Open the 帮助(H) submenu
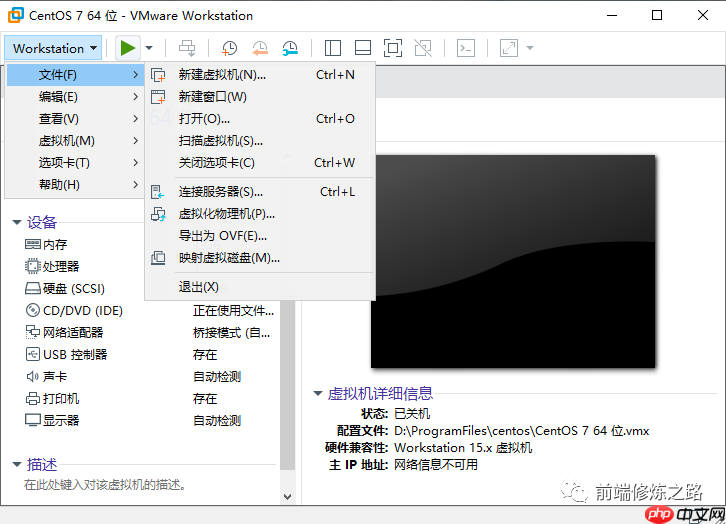 (74, 185)
